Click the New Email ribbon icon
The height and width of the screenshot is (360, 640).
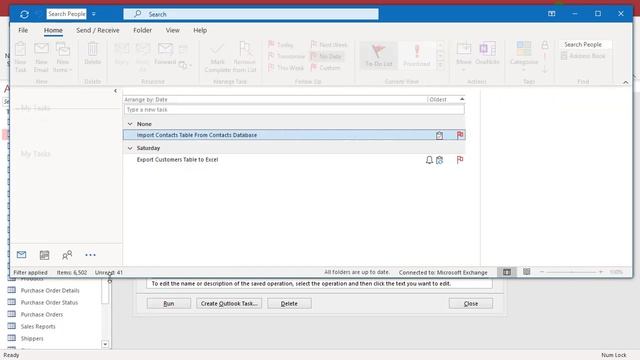pyautogui.click(x=41, y=57)
